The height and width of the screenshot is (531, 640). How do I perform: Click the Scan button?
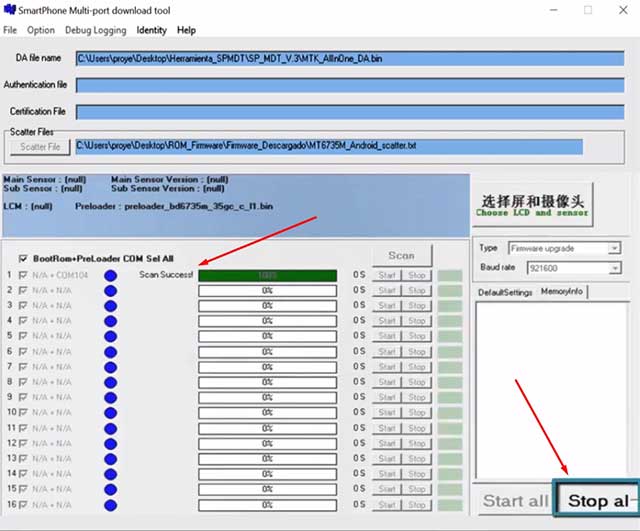click(402, 256)
